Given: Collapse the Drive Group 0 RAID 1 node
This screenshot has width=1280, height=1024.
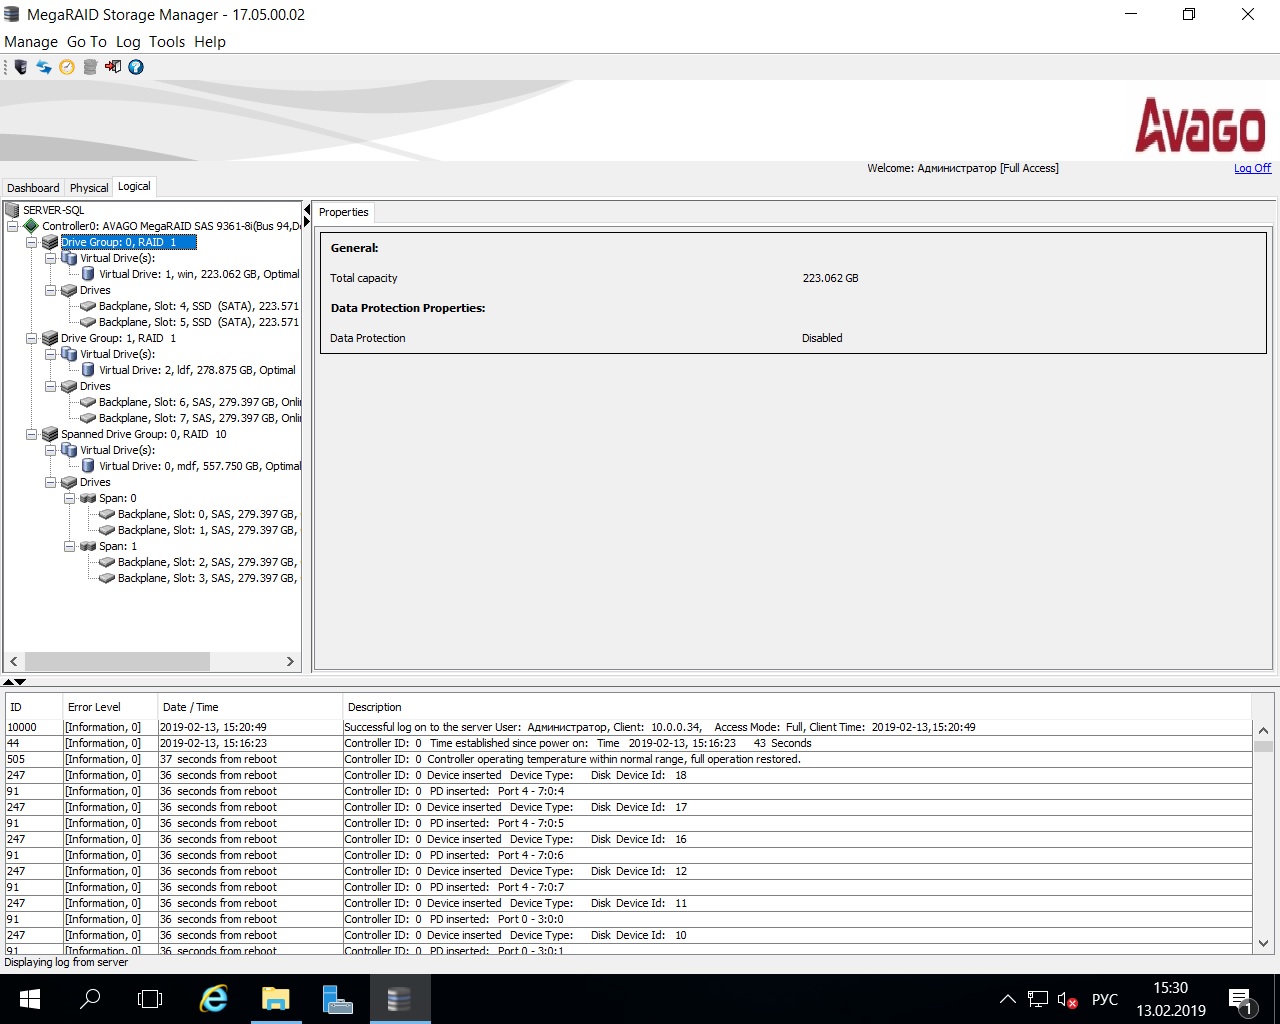Looking at the screenshot, I should (32, 242).
